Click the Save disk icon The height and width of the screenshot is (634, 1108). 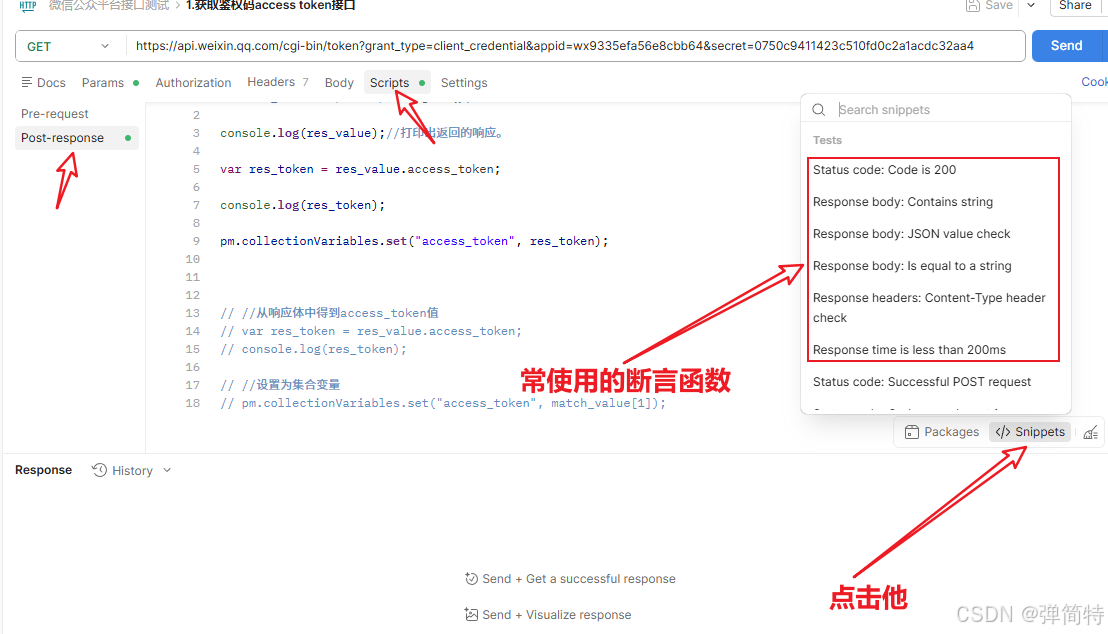pyautogui.click(x=972, y=6)
